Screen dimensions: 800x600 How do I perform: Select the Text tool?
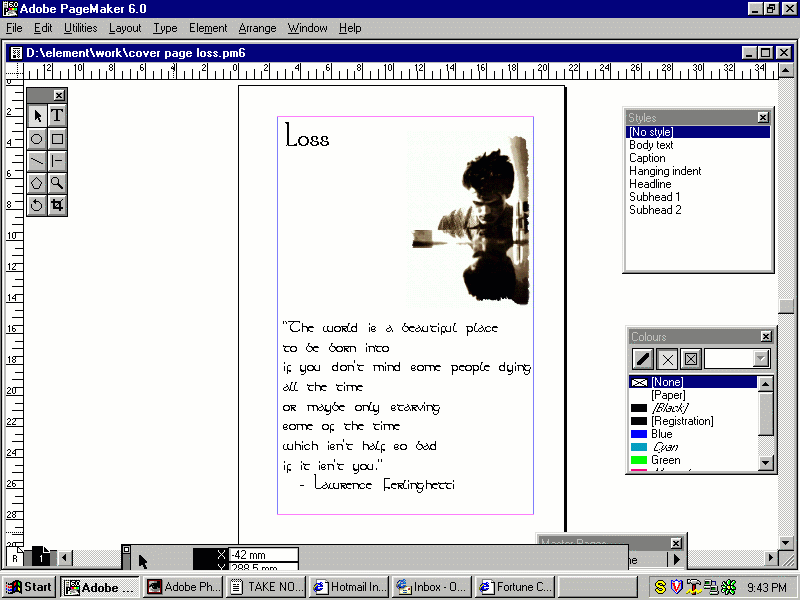point(58,116)
